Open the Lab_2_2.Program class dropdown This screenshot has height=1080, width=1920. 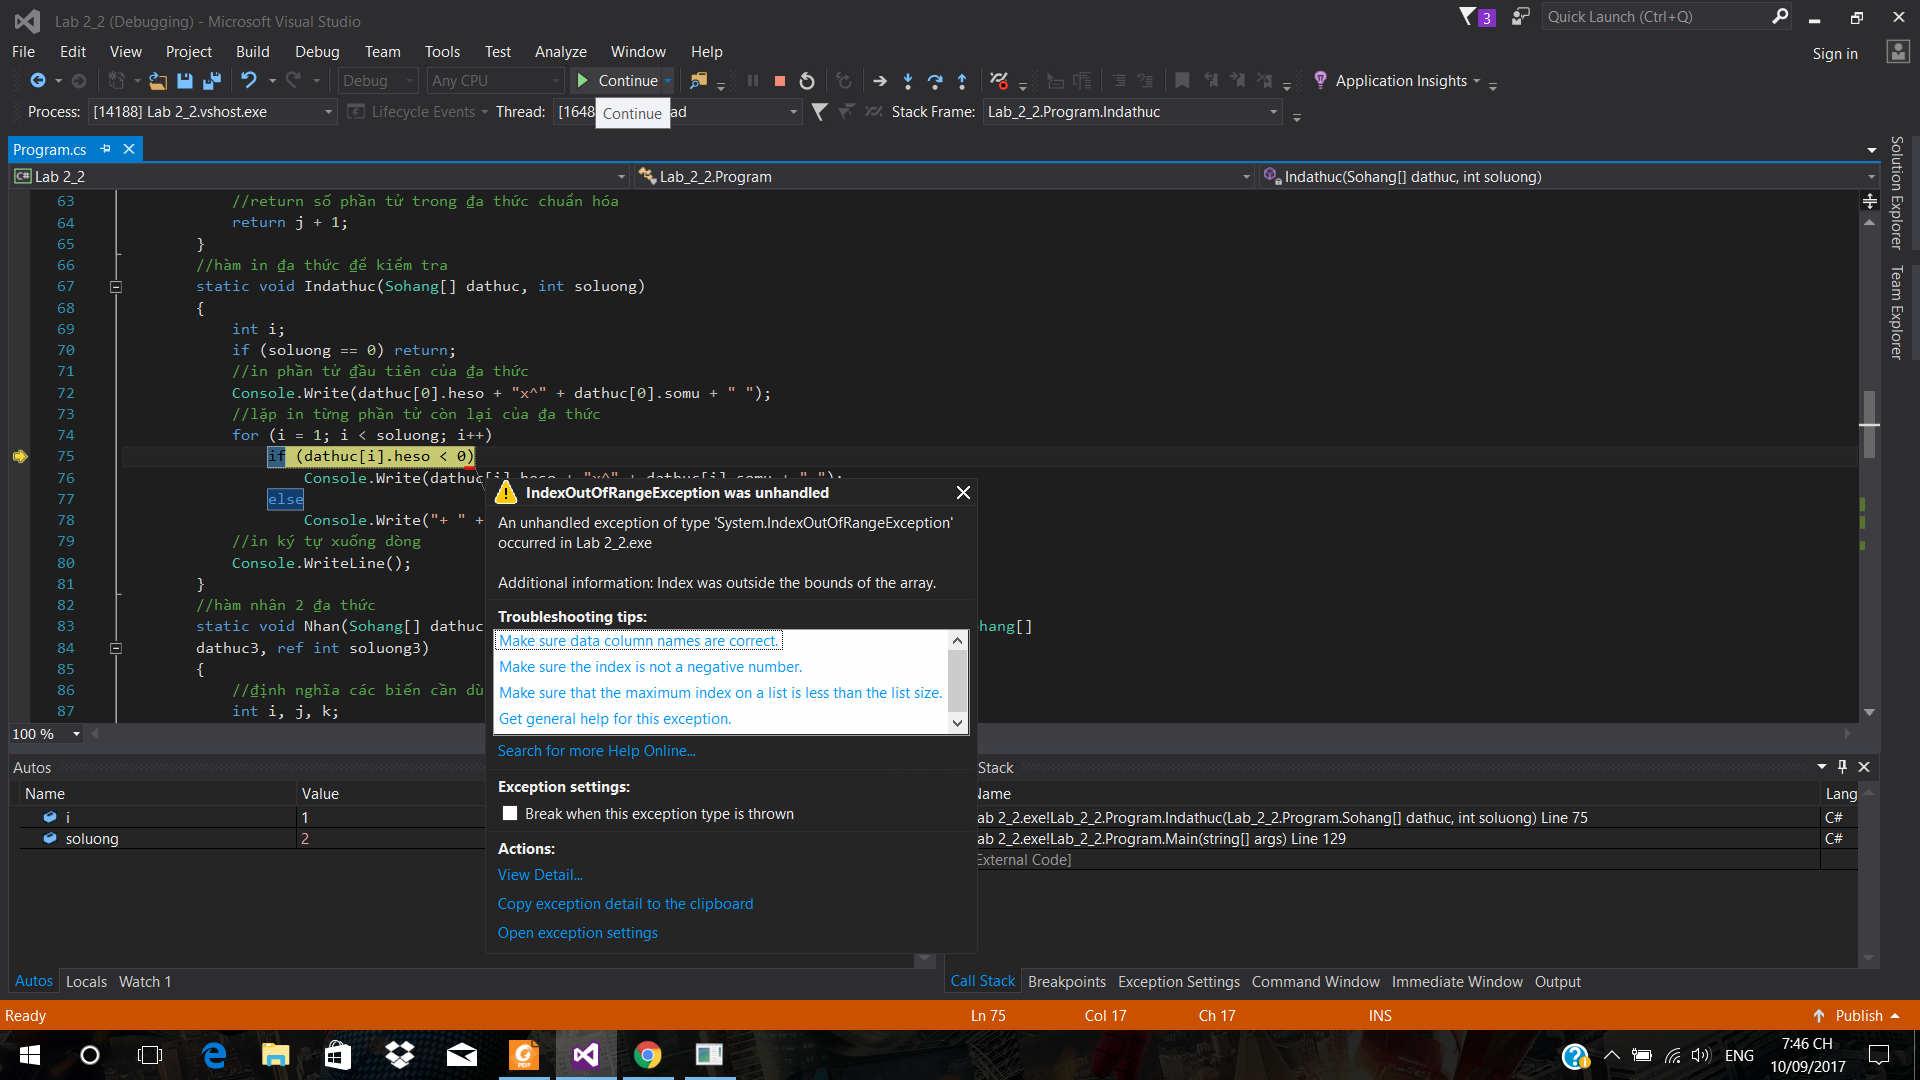(x=1246, y=177)
